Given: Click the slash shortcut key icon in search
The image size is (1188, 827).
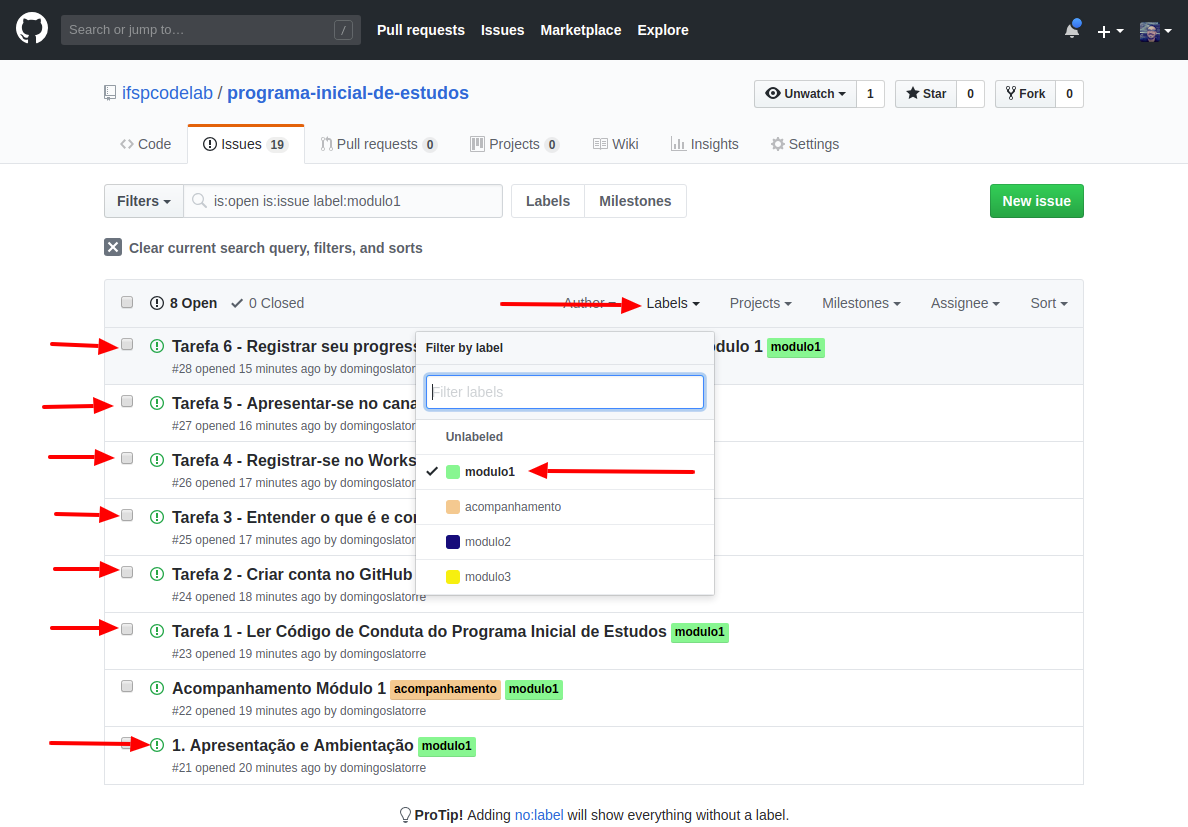Looking at the screenshot, I should point(343,30).
